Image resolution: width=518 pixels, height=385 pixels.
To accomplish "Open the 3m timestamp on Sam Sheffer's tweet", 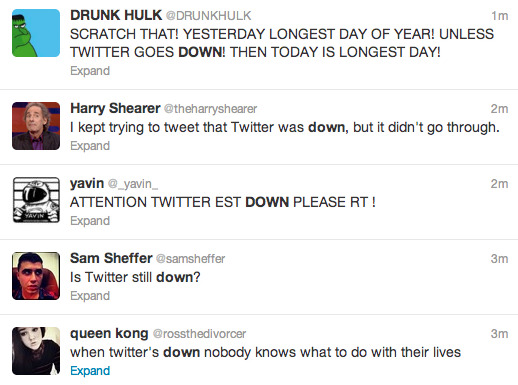I will click(x=499, y=259).
